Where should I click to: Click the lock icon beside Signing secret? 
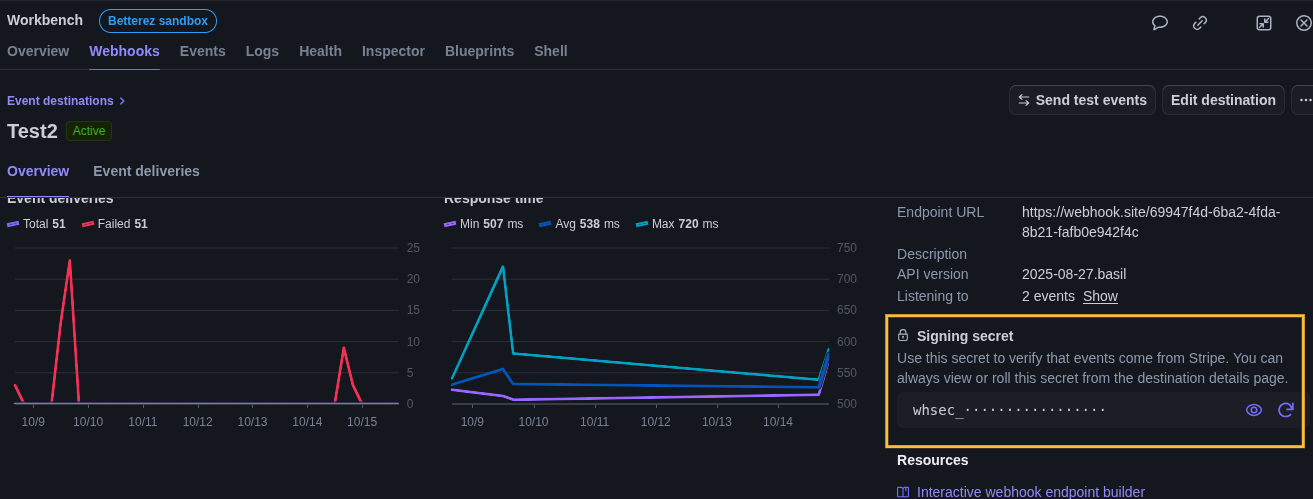(x=903, y=336)
